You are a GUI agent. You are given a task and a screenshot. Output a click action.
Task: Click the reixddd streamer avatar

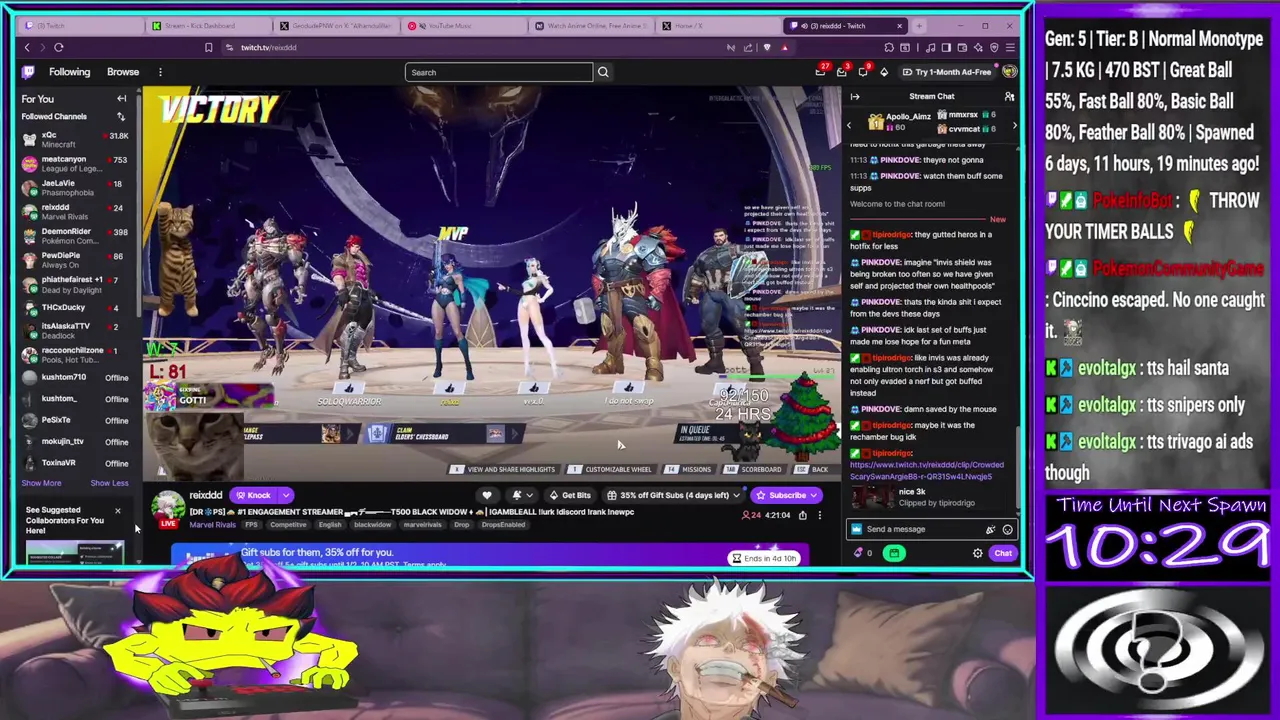pyautogui.click(x=168, y=507)
